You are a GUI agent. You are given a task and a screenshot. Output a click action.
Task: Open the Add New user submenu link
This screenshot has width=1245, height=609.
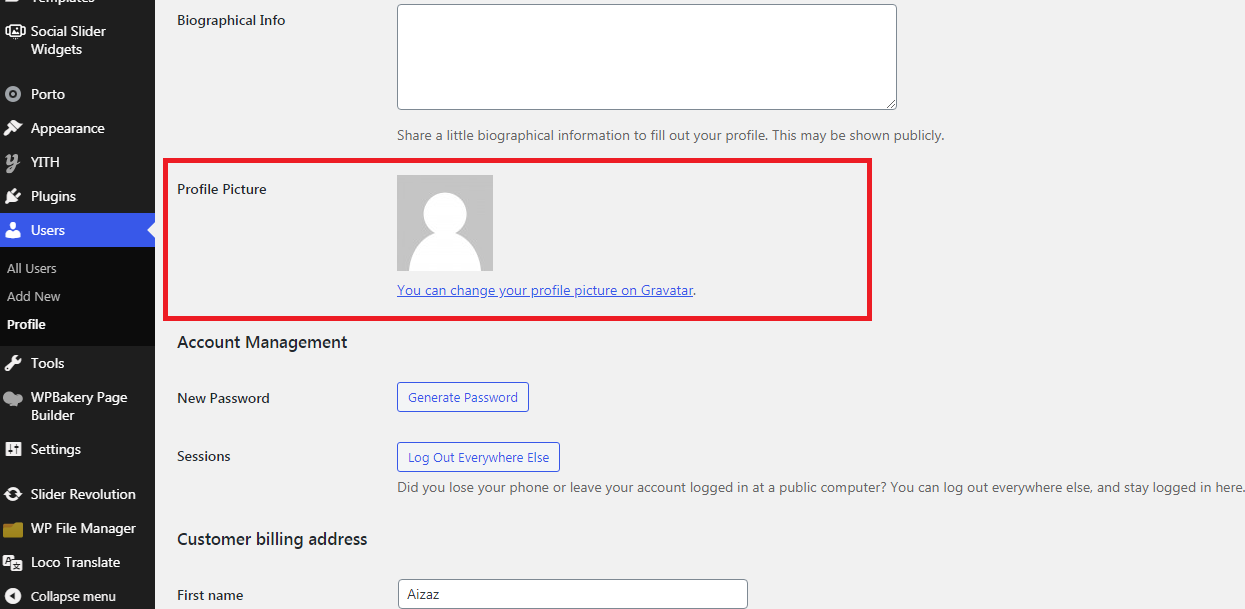(34, 296)
